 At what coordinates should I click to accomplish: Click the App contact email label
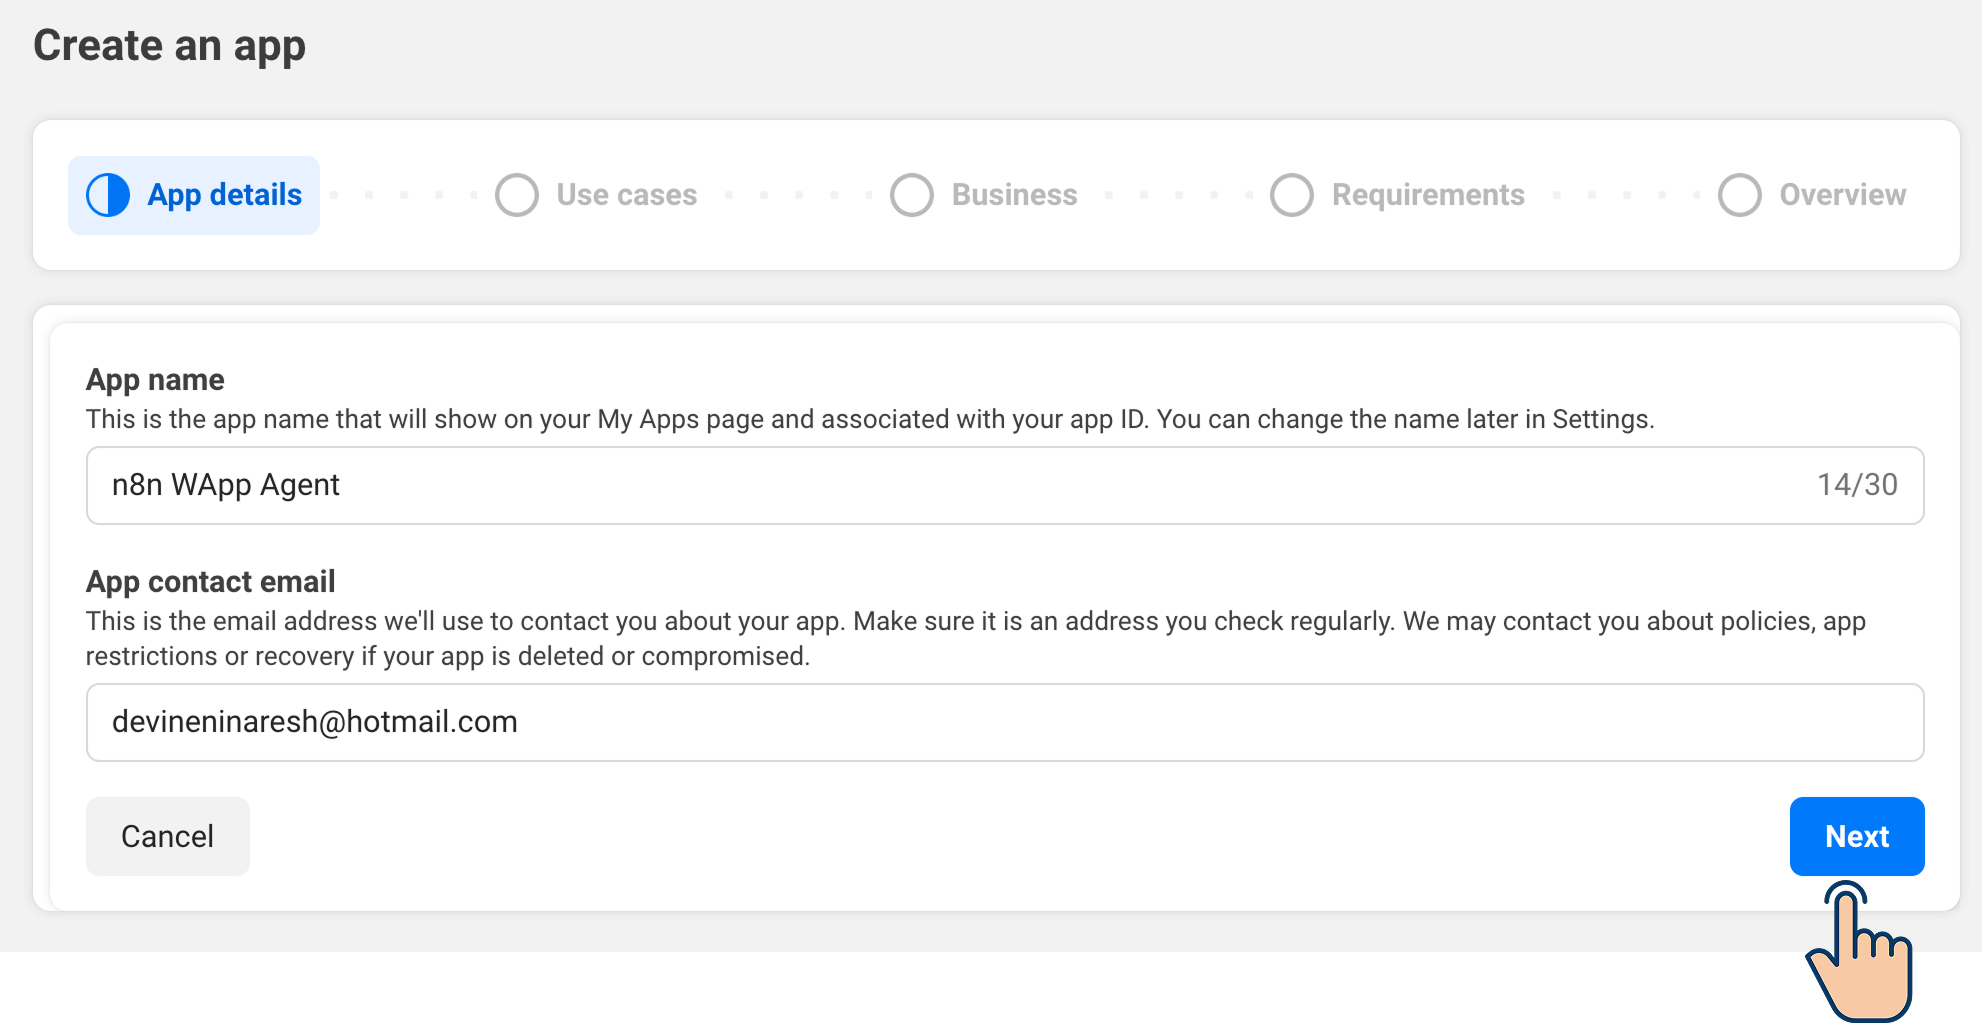(x=210, y=581)
